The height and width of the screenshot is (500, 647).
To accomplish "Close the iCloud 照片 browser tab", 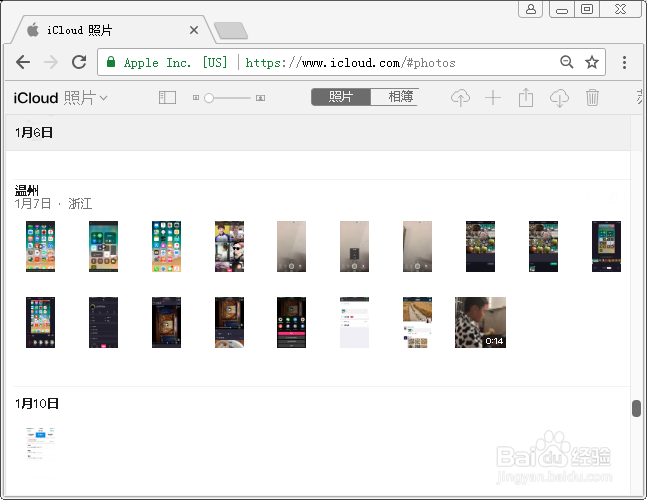I will tap(194, 30).
